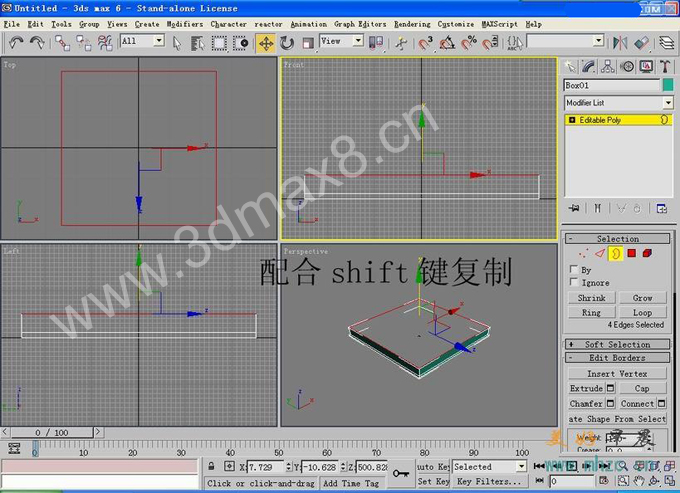
Task: Open the Utilities panel hammer icon
Action: click(x=665, y=67)
